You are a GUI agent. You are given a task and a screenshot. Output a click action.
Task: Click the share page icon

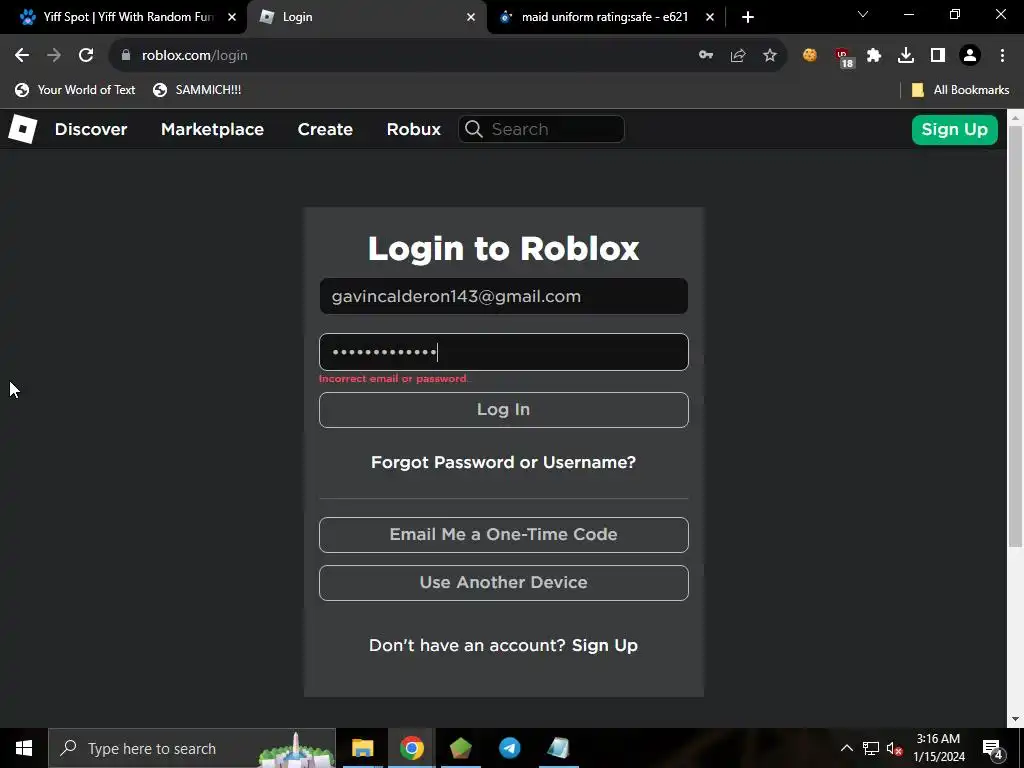click(738, 56)
